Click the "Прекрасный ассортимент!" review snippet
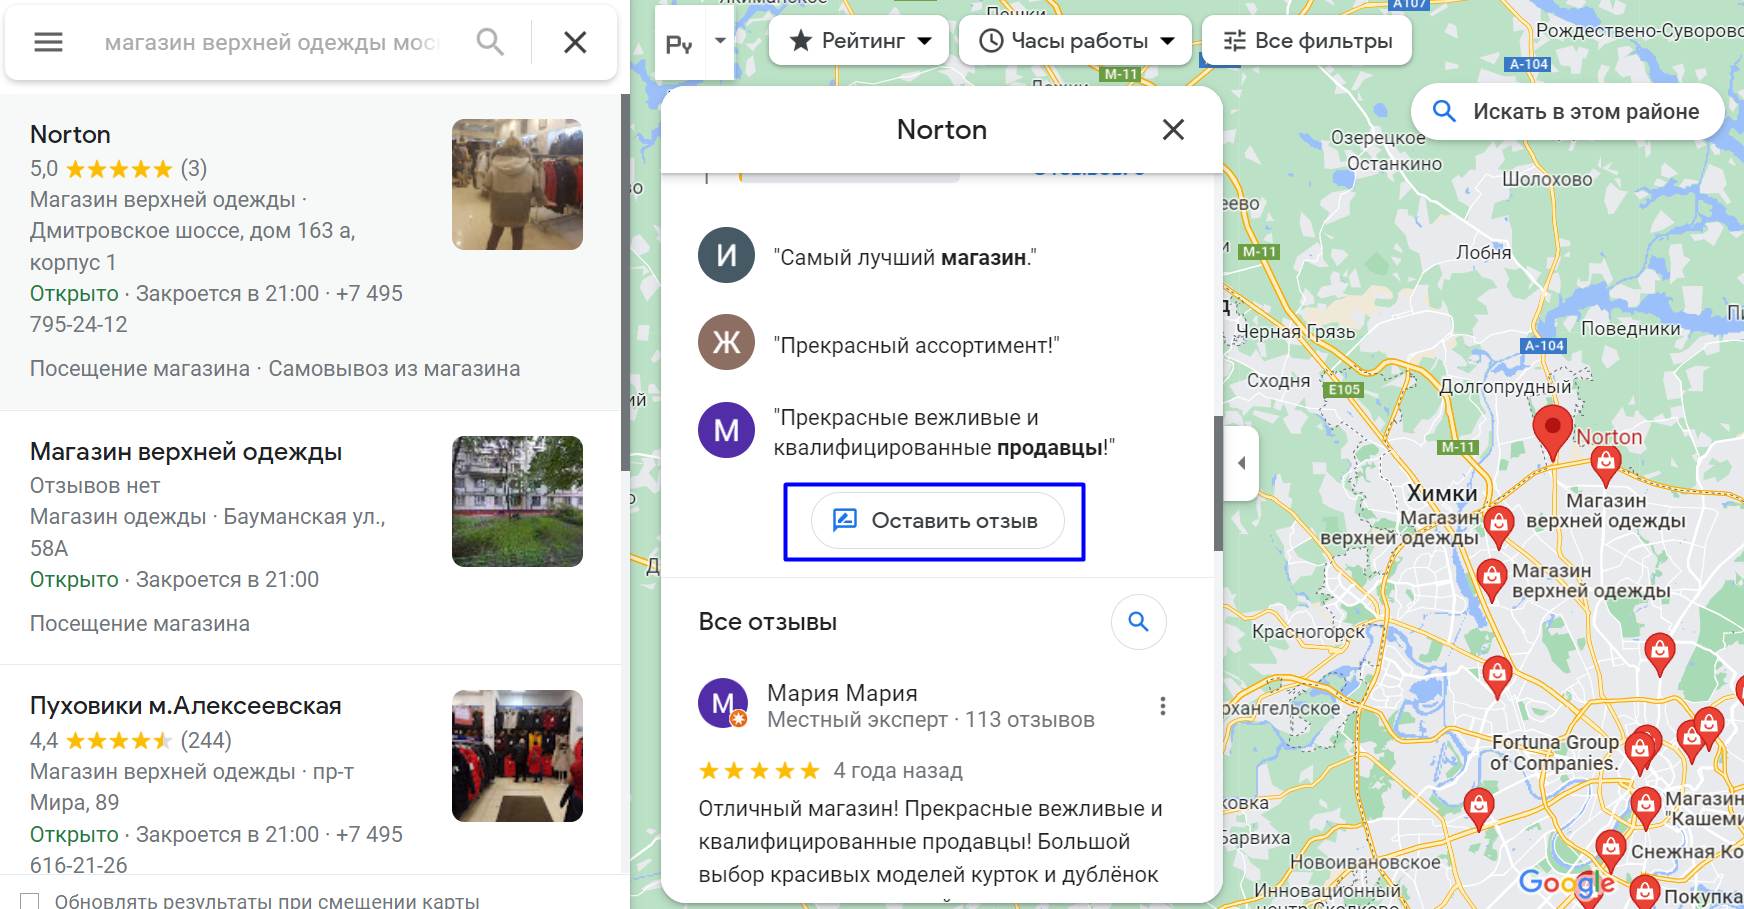 (916, 346)
